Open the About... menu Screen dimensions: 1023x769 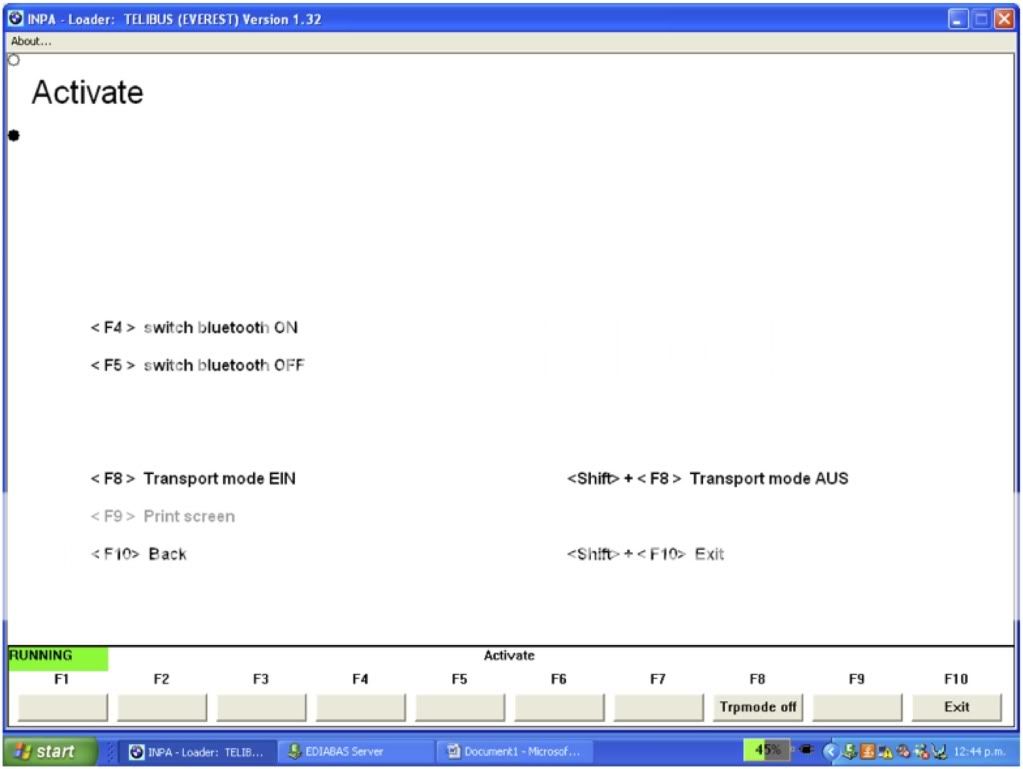(31, 41)
